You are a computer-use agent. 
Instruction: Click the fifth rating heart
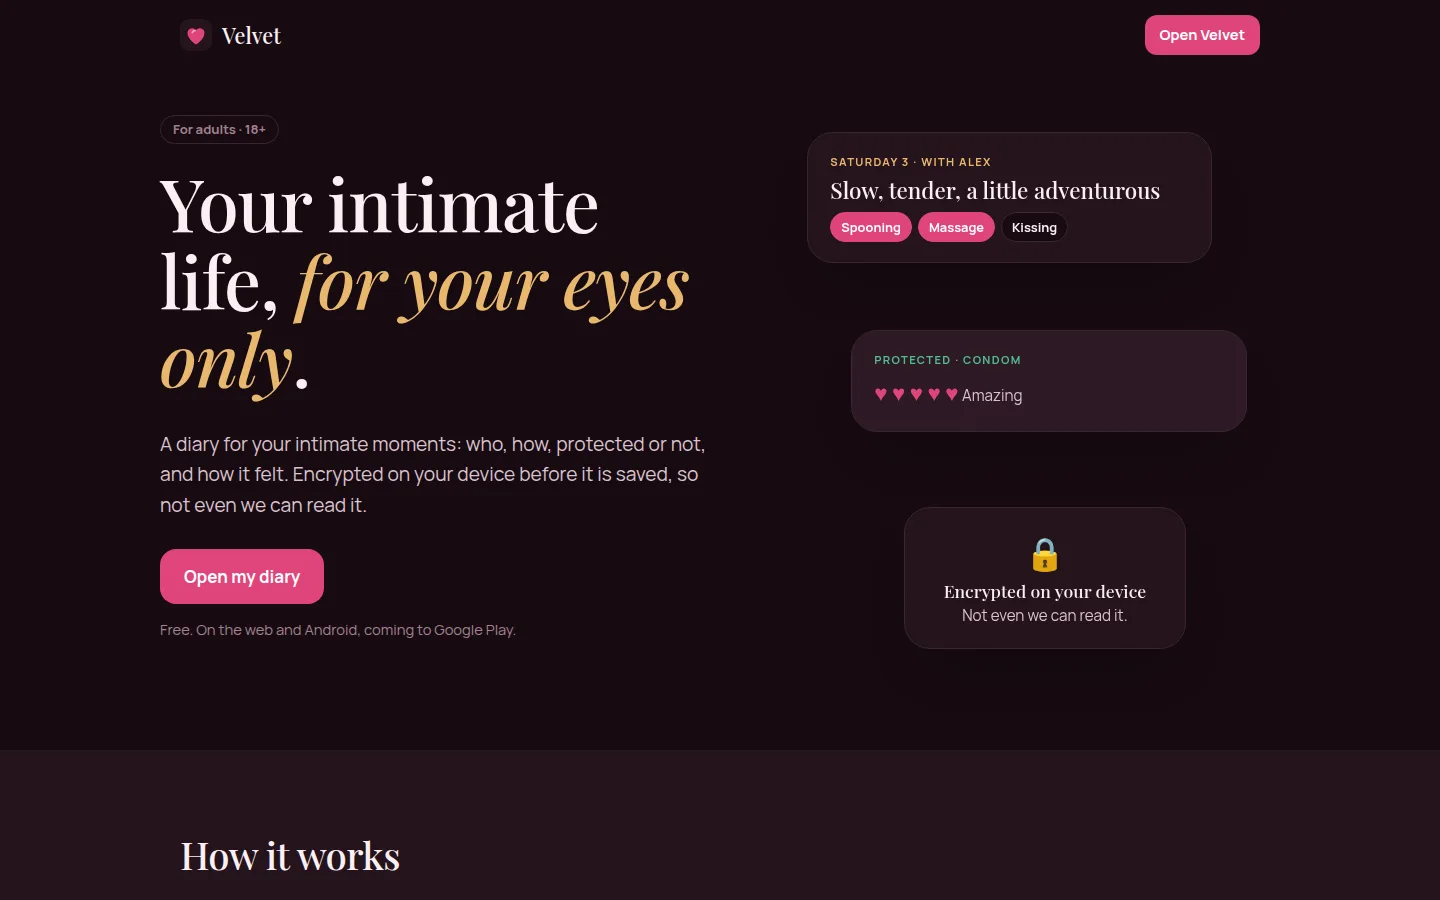pyautogui.click(x=952, y=394)
